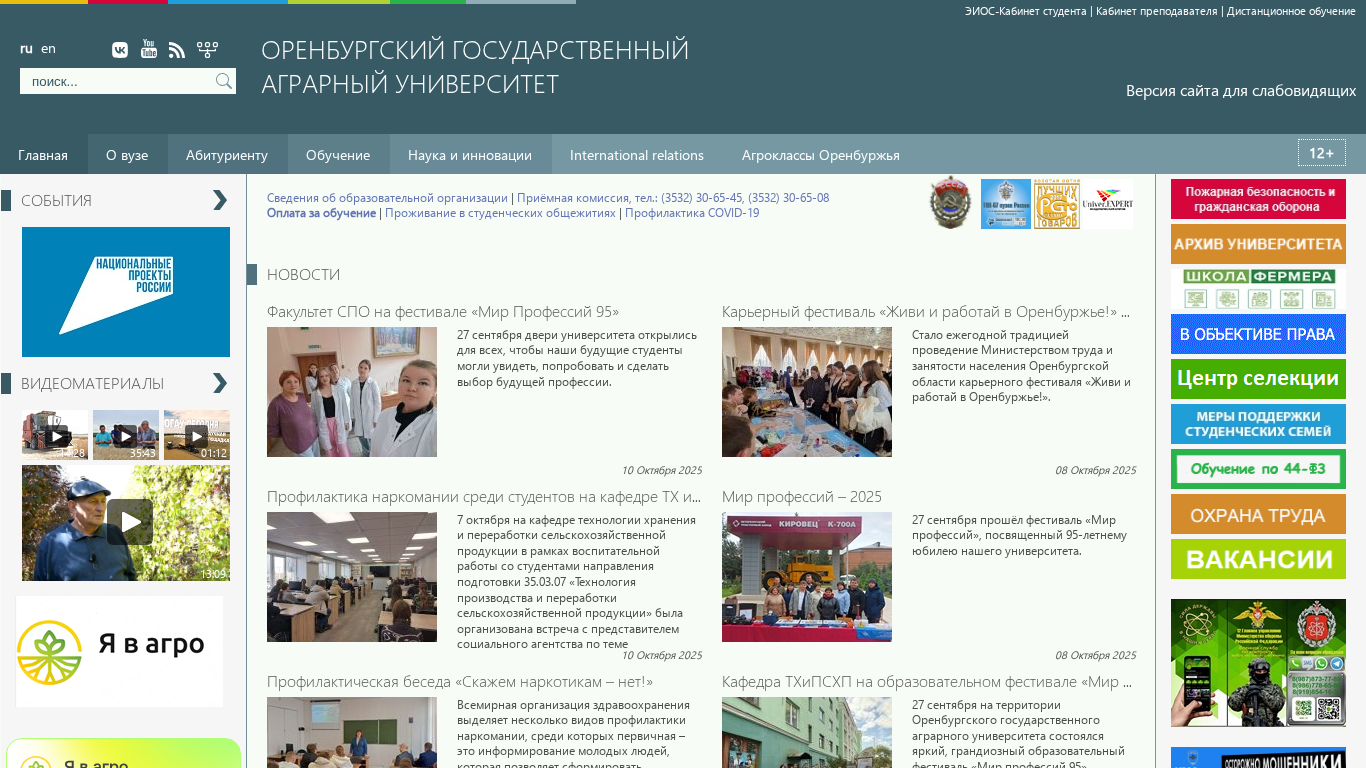This screenshot has height=768, width=1366.
Task: Open headline Кафедра ТХиПСХП на образовательном фестивале
Action: coord(927,682)
